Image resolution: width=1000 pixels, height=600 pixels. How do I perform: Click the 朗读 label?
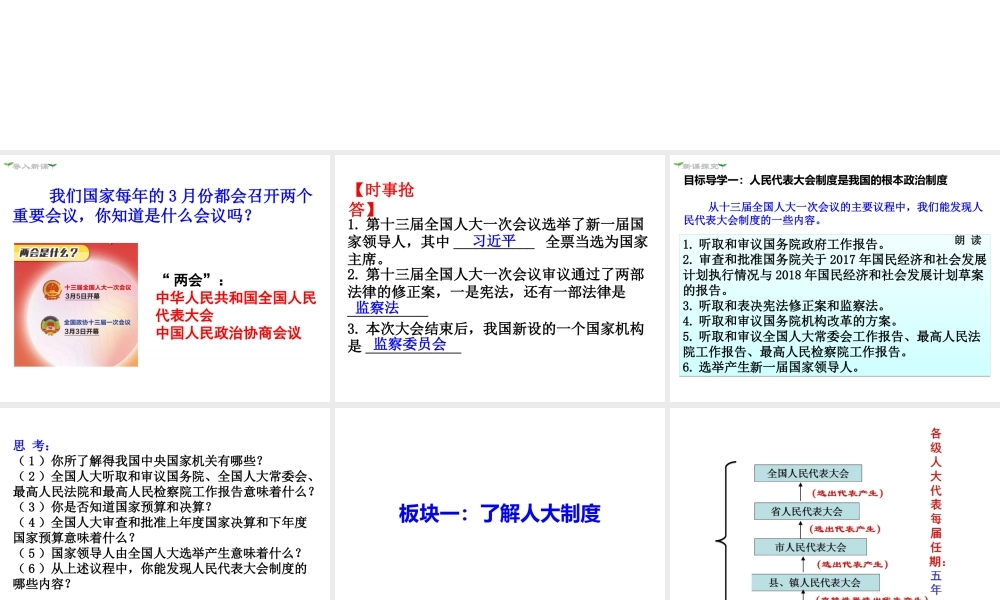(967, 240)
